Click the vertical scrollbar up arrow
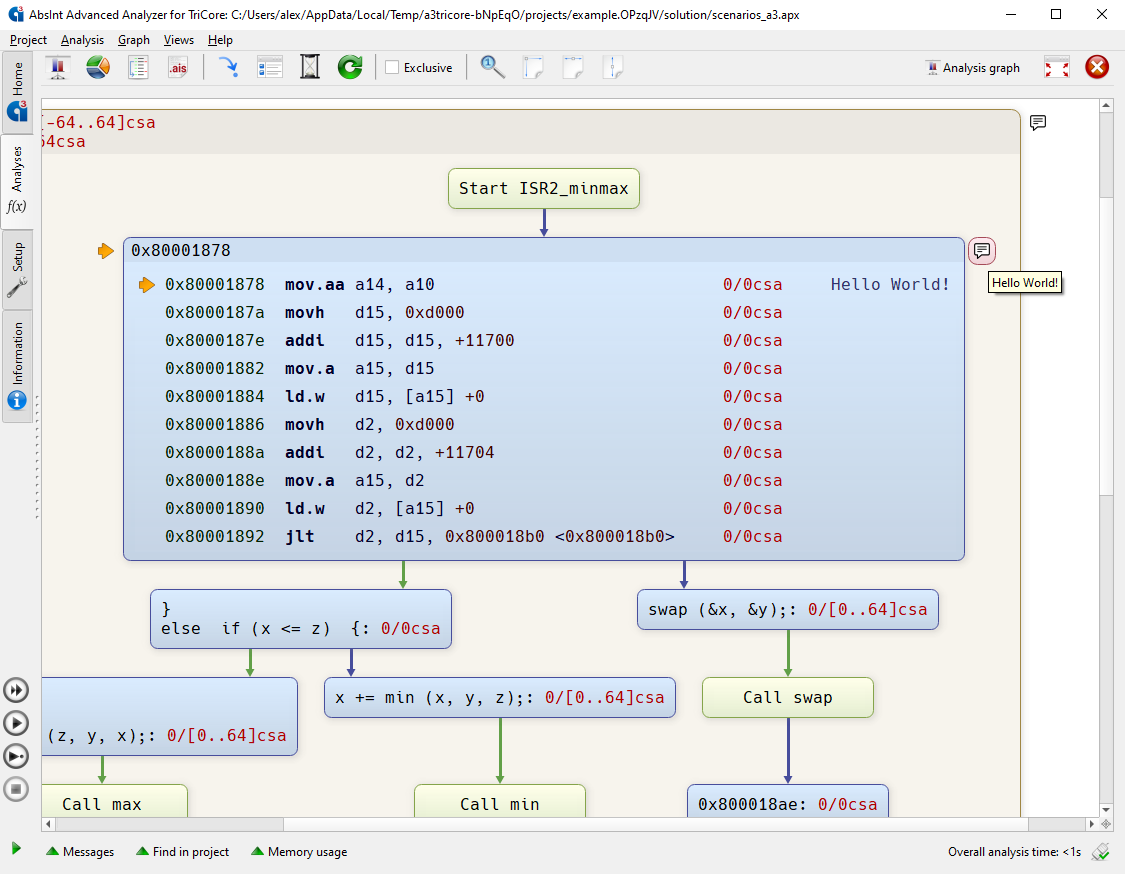This screenshot has height=874, width=1125. tap(1106, 105)
